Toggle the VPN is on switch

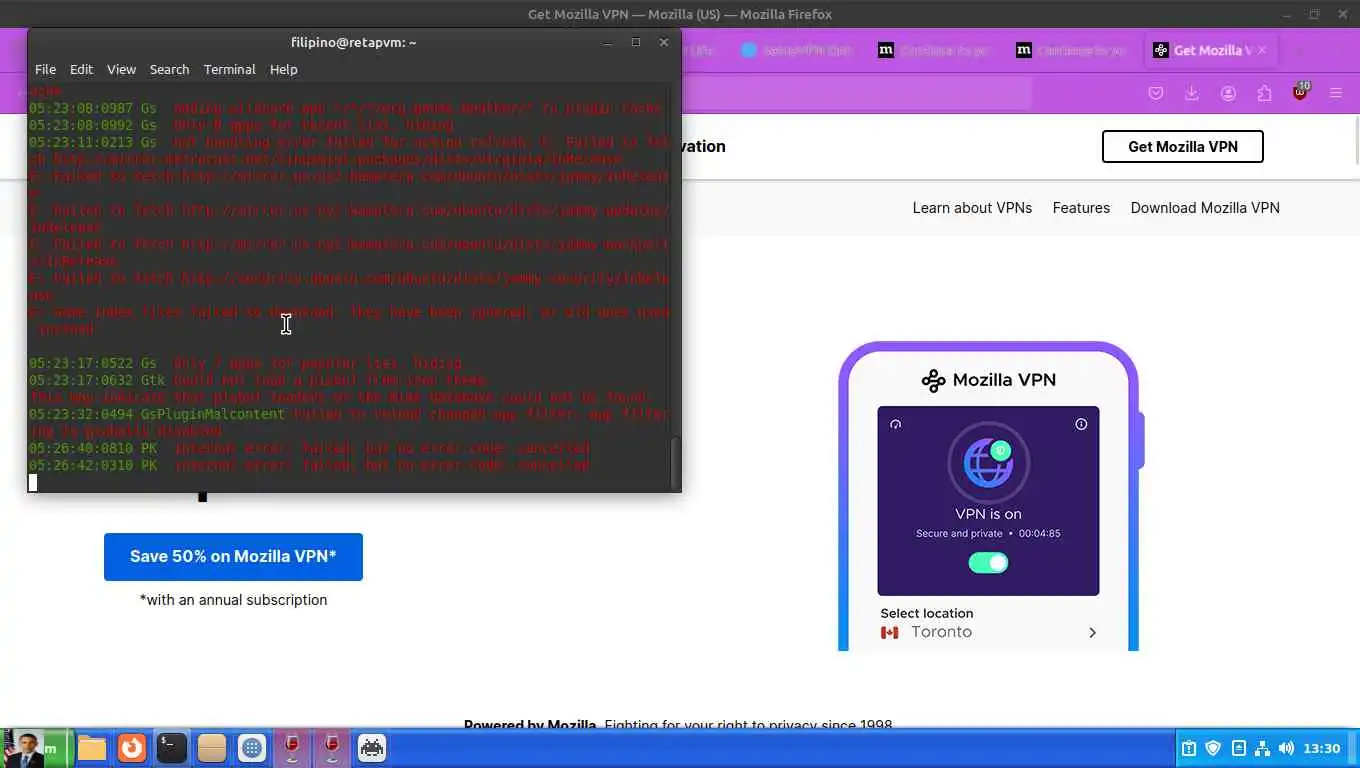988,563
